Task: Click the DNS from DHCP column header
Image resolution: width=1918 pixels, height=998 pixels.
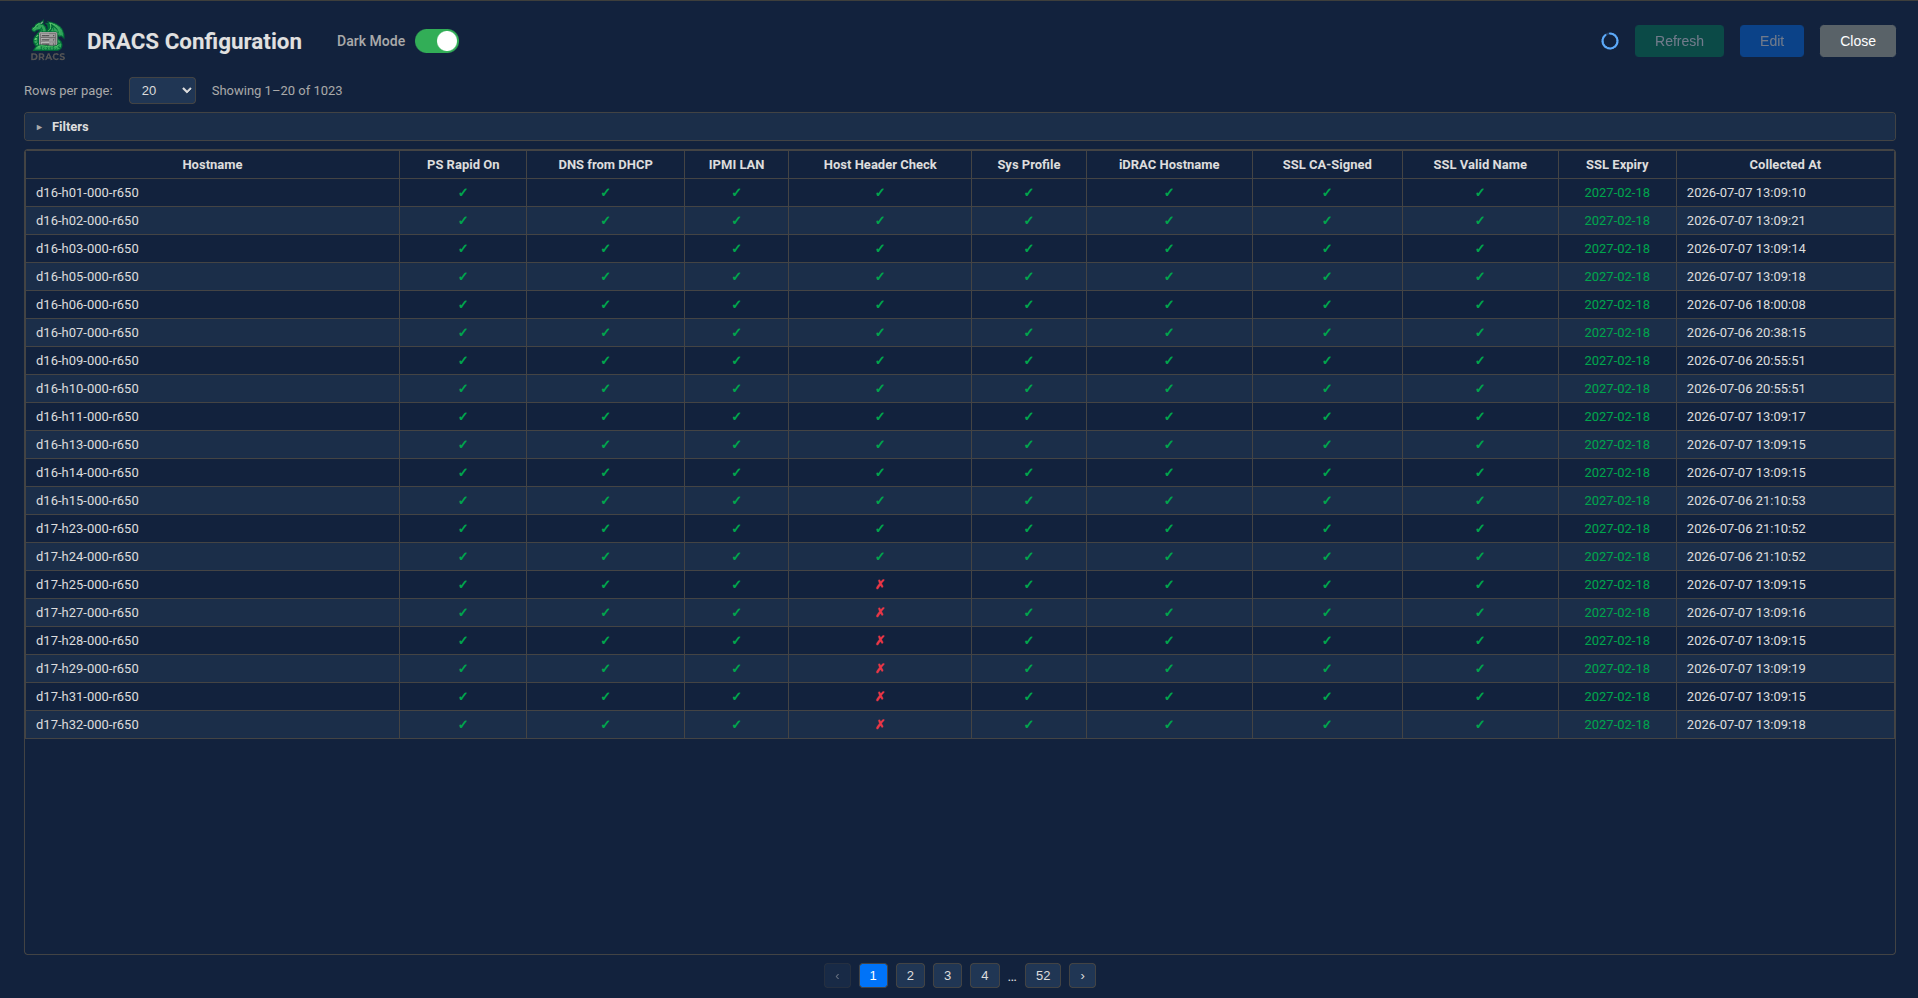Action: point(605,165)
